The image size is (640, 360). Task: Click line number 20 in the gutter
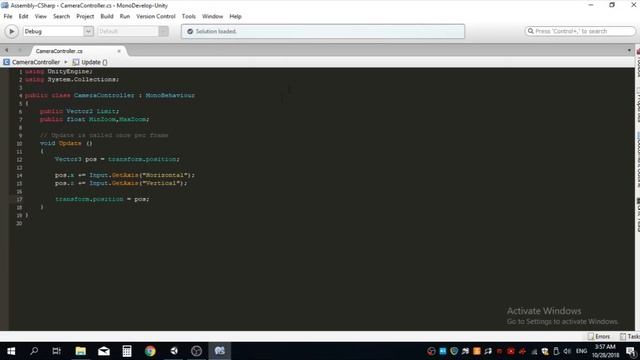pyautogui.click(x=19, y=223)
